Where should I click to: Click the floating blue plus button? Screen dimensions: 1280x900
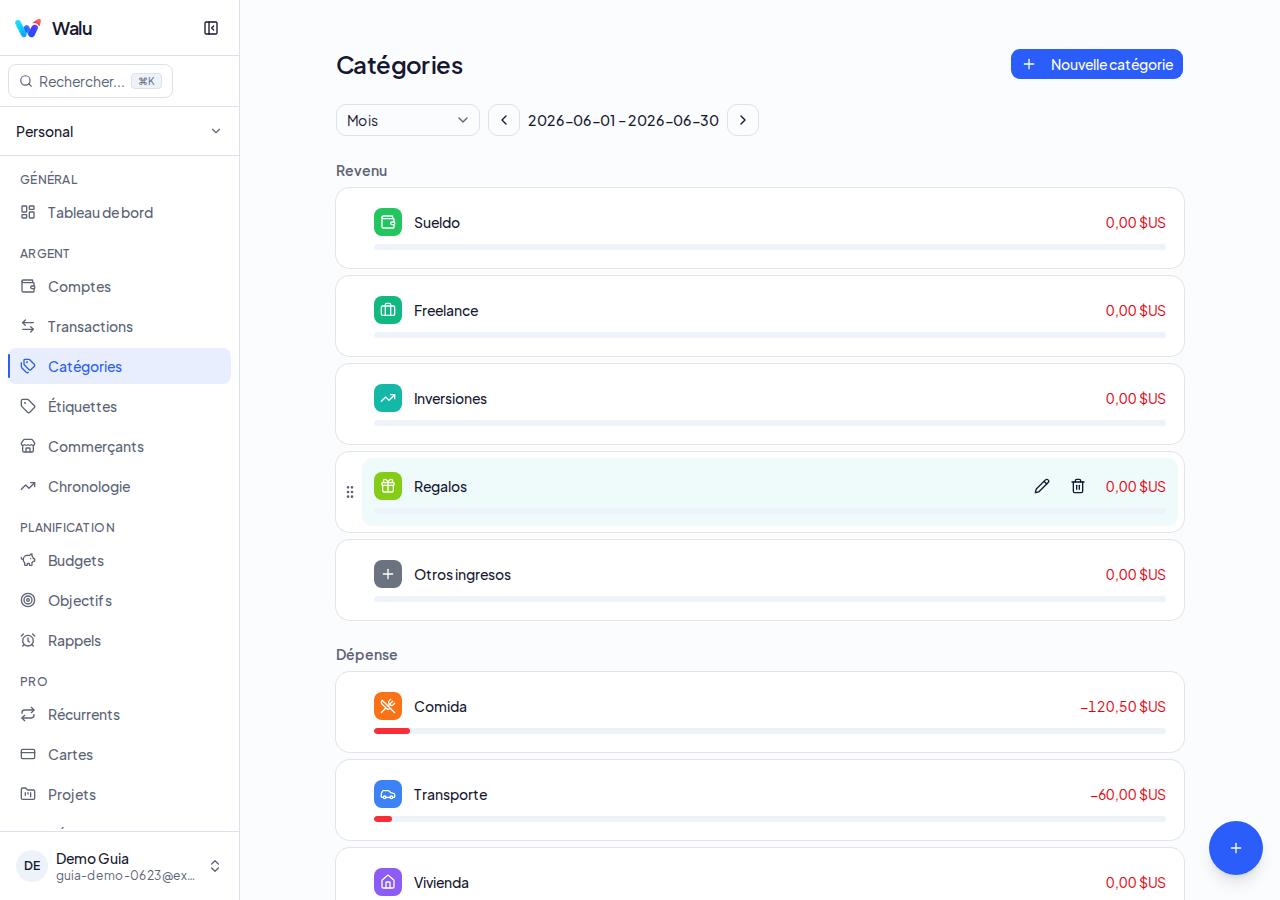click(x=1236, y=848)
